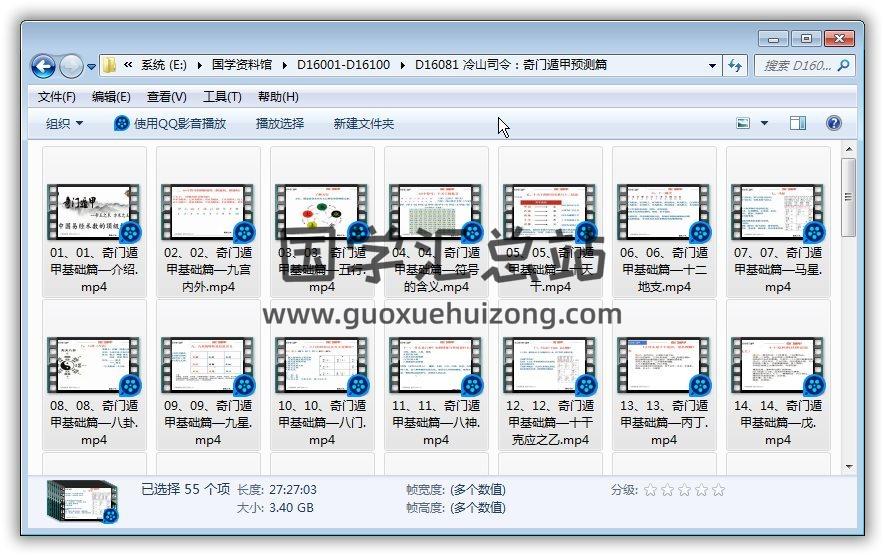This screenshot has height=556, width=885.
Task: Select video 10、奇门遁甲基础篇—八门.mp4
Action: click(322, 375)
